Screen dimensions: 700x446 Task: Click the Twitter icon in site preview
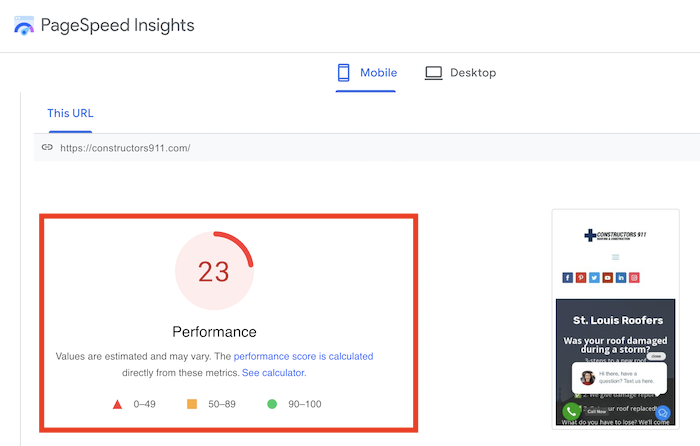[x=594, y=277]
